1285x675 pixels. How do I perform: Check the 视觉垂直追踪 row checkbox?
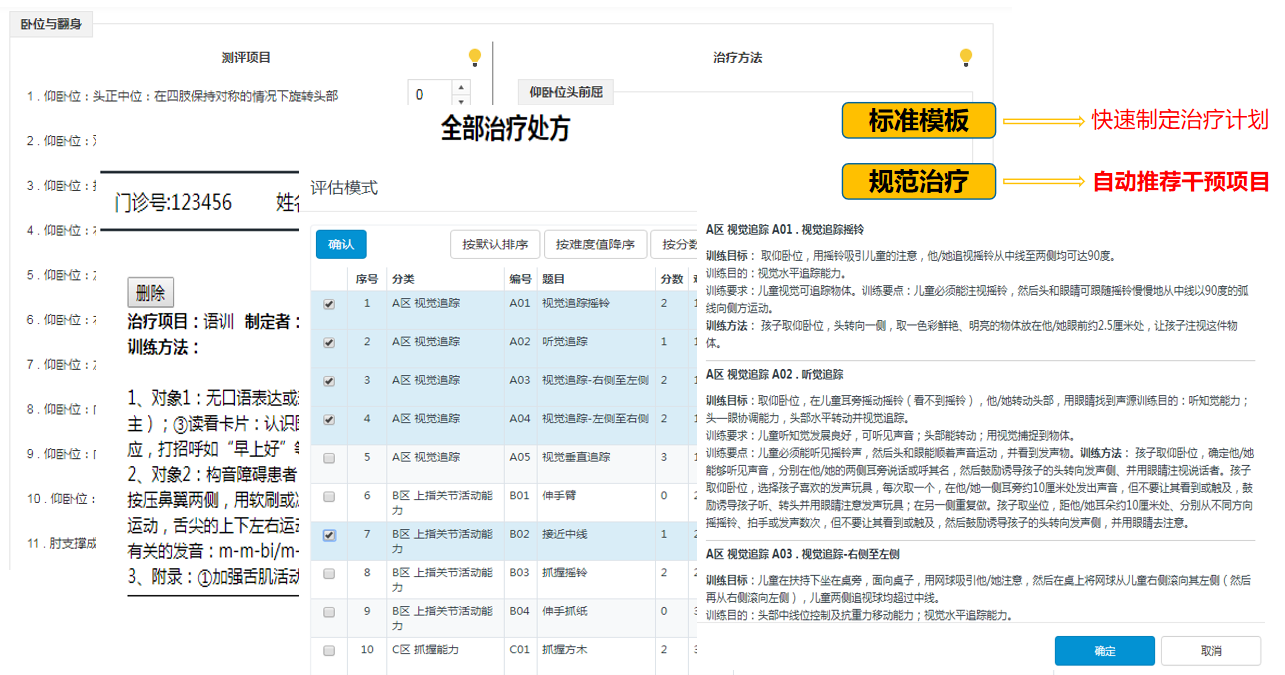point(329,458)
